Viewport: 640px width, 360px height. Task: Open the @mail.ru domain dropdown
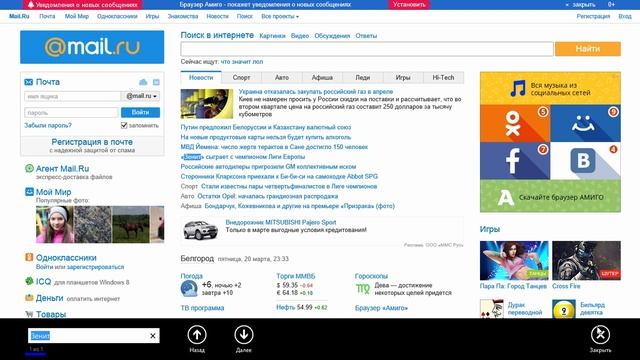(141, 96)
